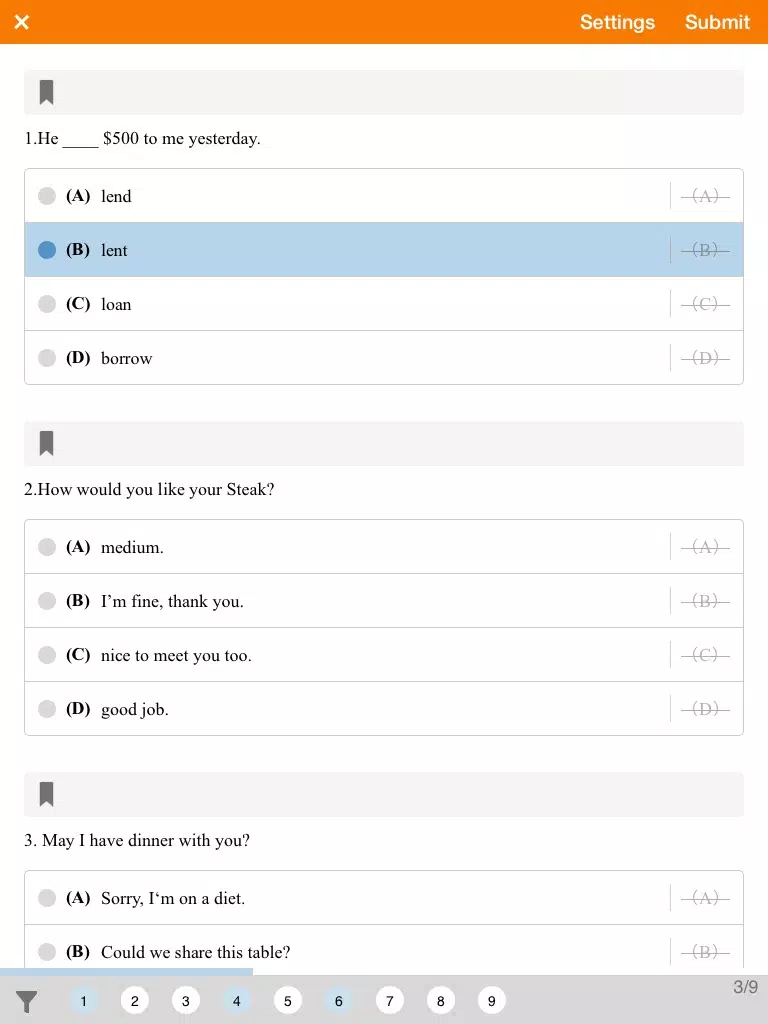Jump to question 5 in navigator

click(287, 1000)
